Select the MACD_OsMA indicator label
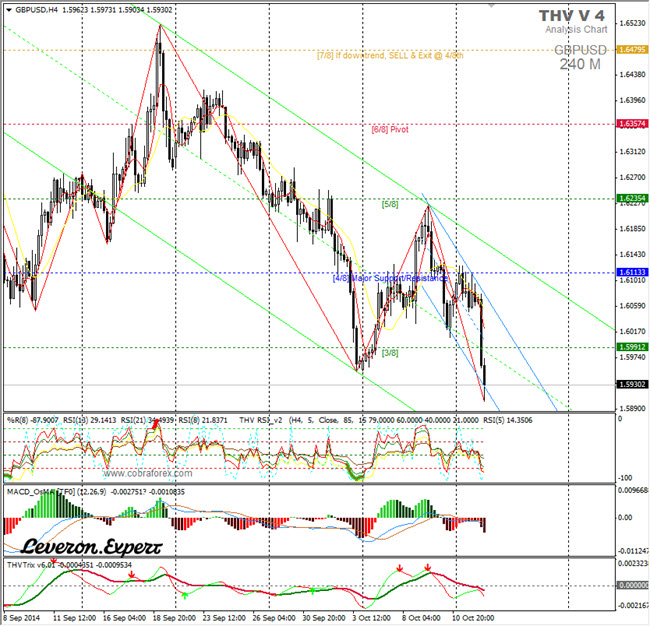The image size is (650, 626). tap(40, 492)
